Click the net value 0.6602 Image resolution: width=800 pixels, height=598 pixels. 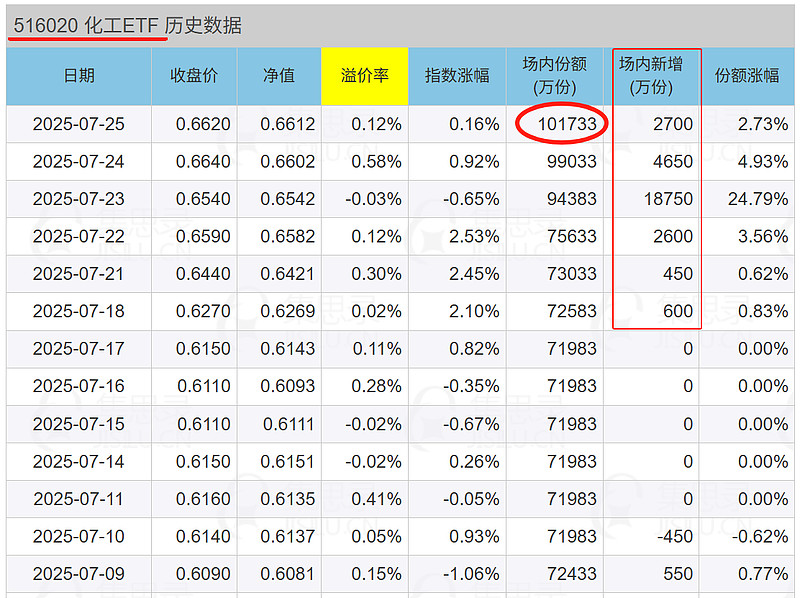pyautogui.click(x=288, y=162)
